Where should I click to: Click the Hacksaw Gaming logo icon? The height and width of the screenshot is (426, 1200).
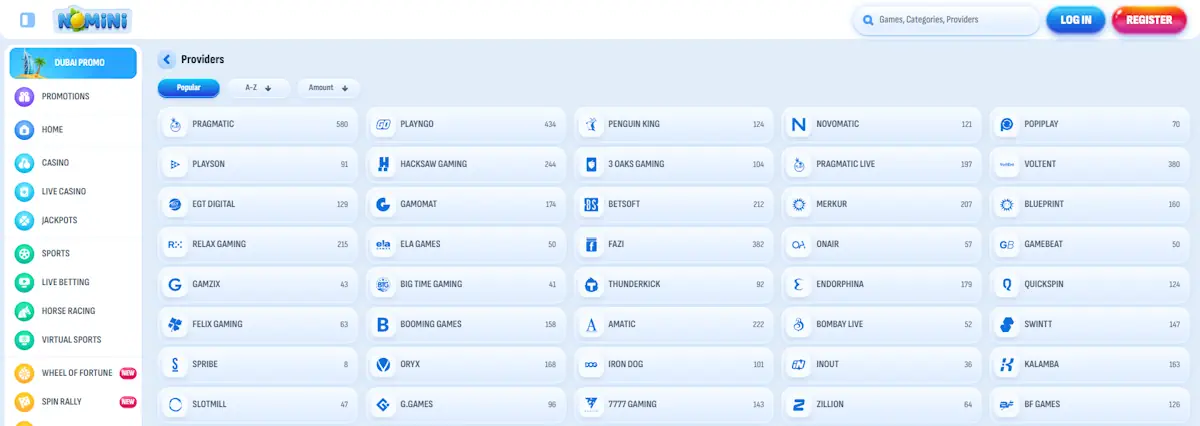(x=383, y=165)
